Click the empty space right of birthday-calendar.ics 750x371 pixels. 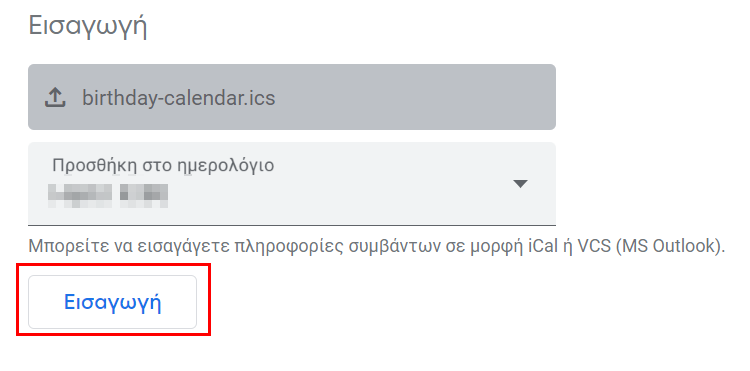[x=414, y=98]
